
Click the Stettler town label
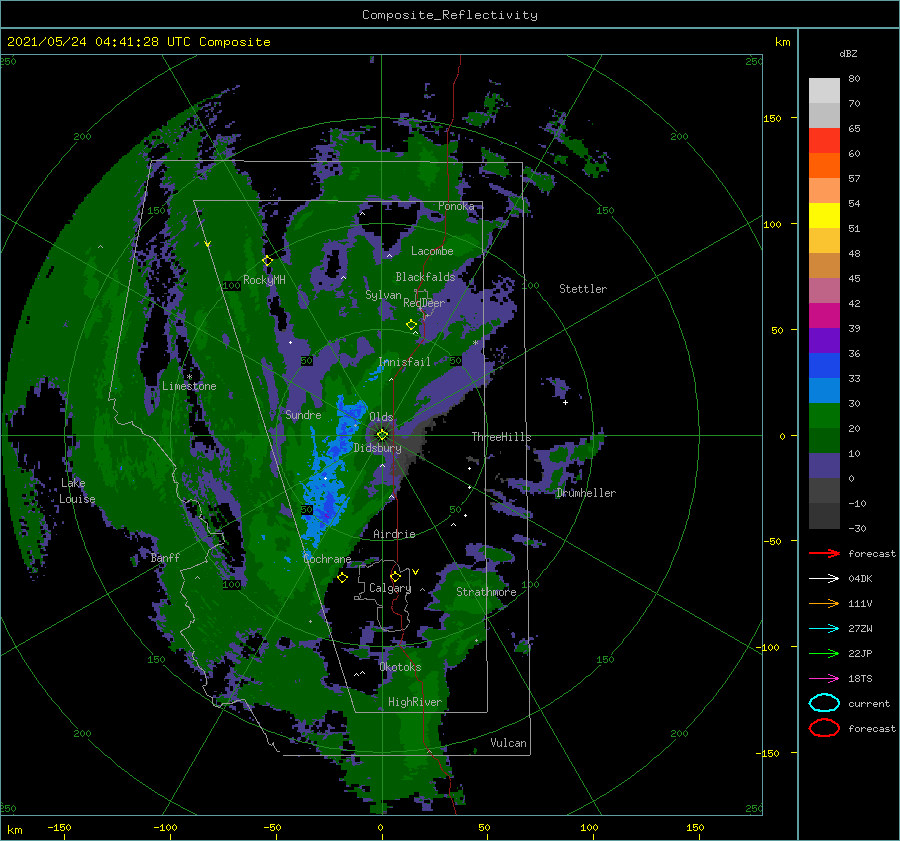click(x=583, y=289)
